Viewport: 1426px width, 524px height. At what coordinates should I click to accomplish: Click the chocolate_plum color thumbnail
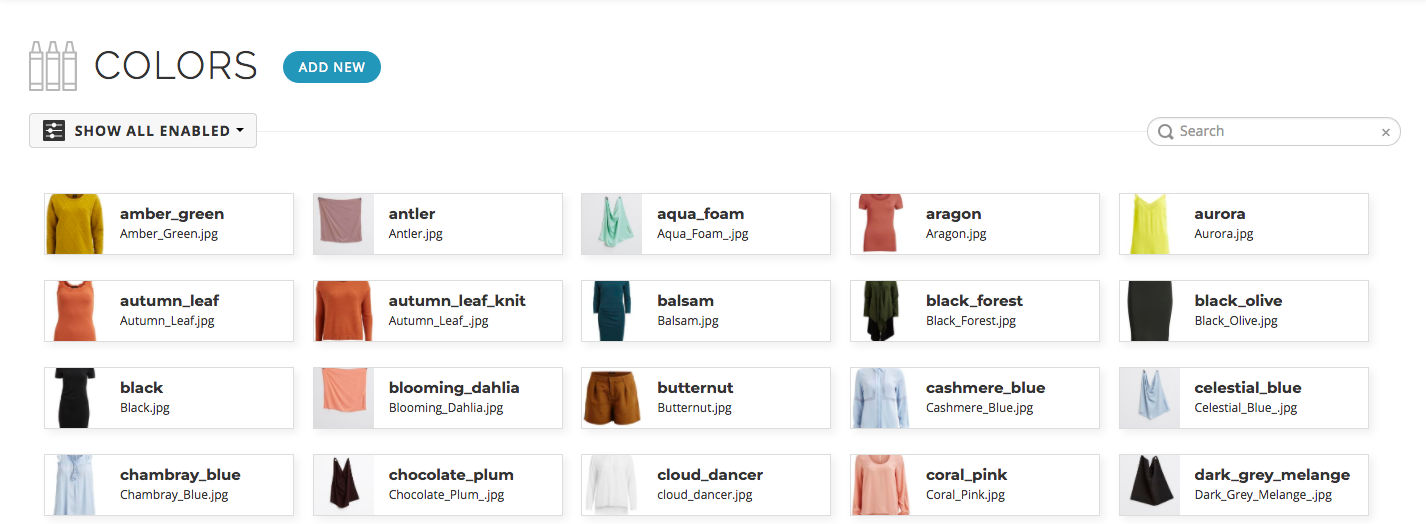(x=344, y=485)
